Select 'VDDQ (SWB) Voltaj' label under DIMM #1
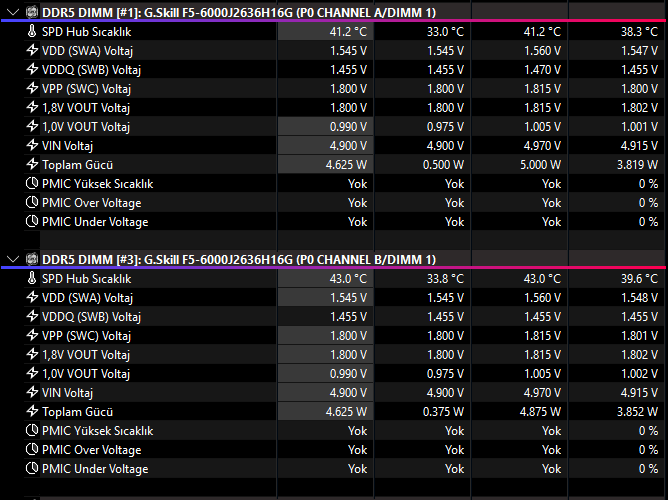This screenshot has width=668, height=500. [x=91, y=70]
